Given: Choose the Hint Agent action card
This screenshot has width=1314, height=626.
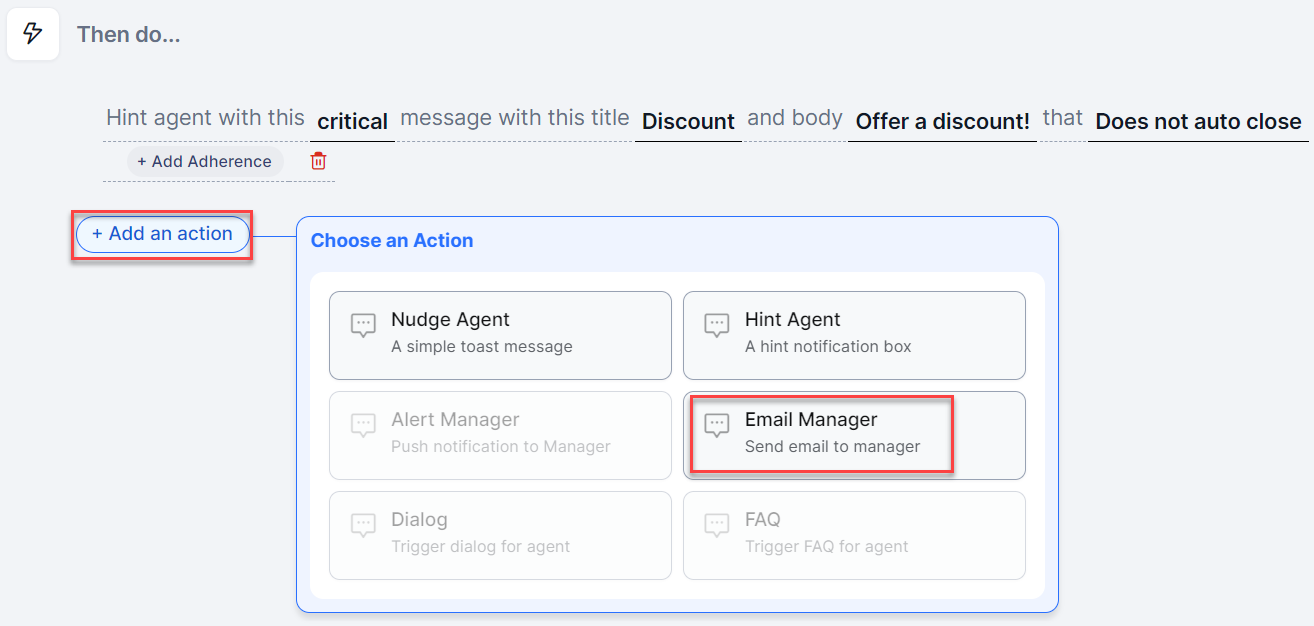Looking at the screenshot, I should [854, 335].
